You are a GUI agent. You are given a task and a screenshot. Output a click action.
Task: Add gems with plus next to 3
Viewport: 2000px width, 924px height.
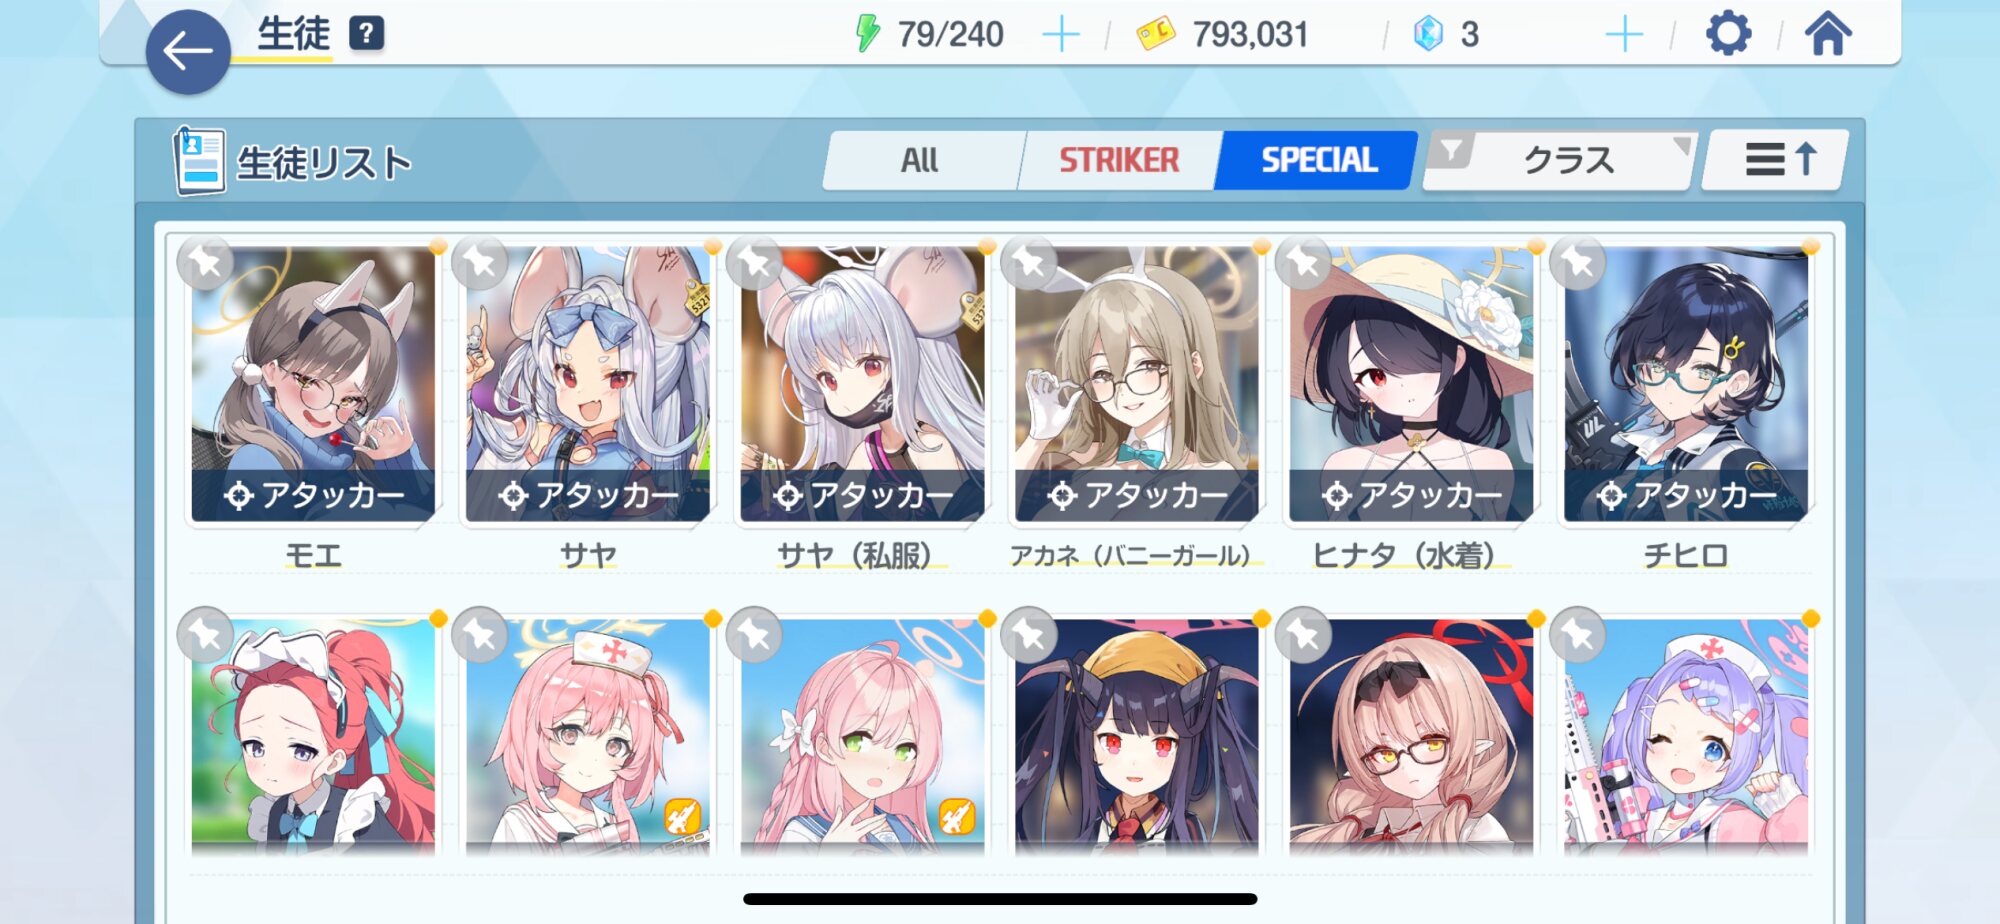pyautogui.click(x=1624, y=35)
